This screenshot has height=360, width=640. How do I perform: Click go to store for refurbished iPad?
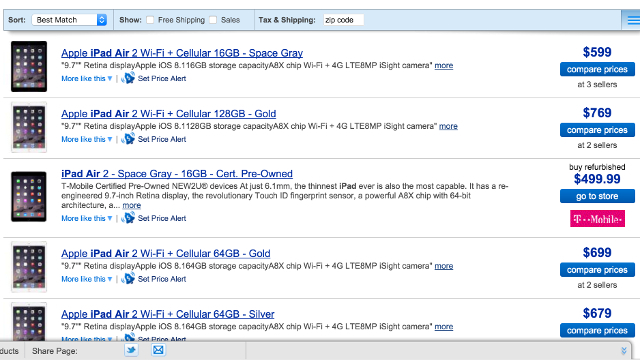597,196
